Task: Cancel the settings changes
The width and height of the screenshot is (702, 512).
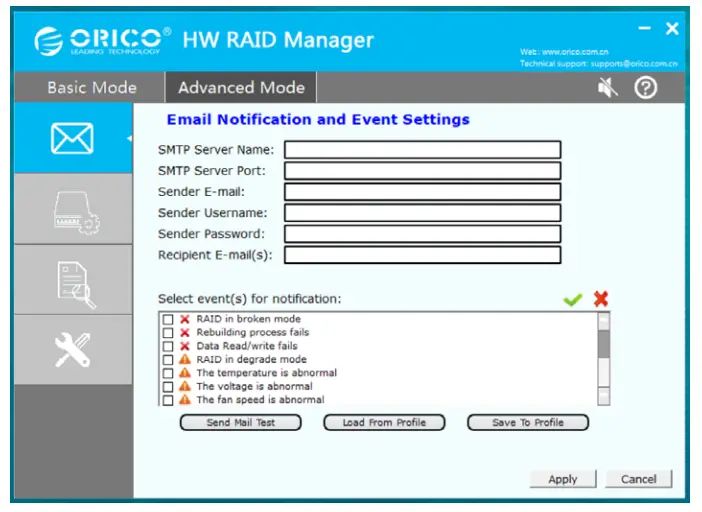Action: click(x=638, y=479)
